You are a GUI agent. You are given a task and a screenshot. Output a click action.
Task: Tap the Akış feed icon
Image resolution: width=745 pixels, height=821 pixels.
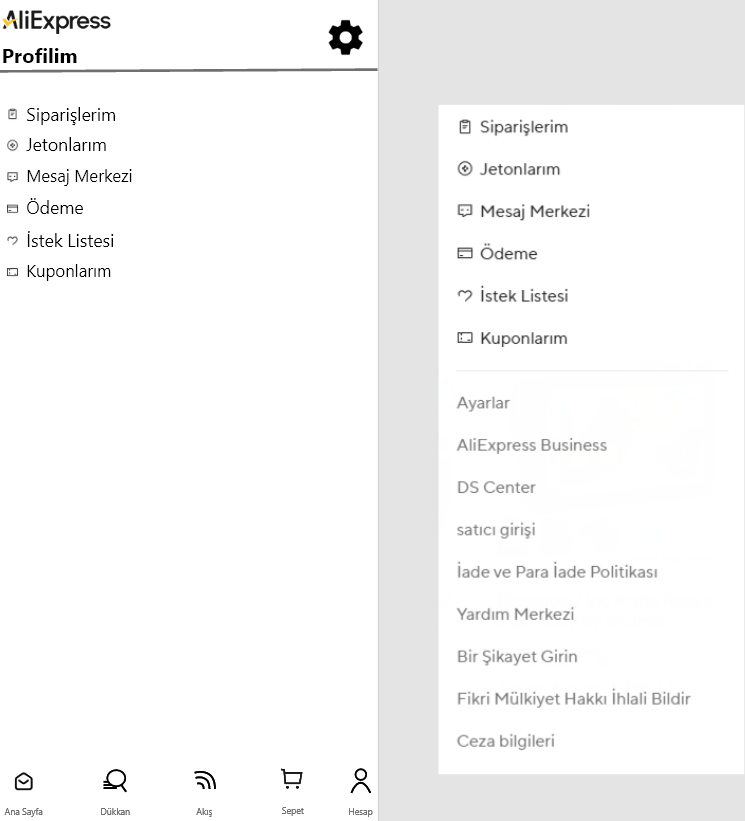(x=204, y=780)
